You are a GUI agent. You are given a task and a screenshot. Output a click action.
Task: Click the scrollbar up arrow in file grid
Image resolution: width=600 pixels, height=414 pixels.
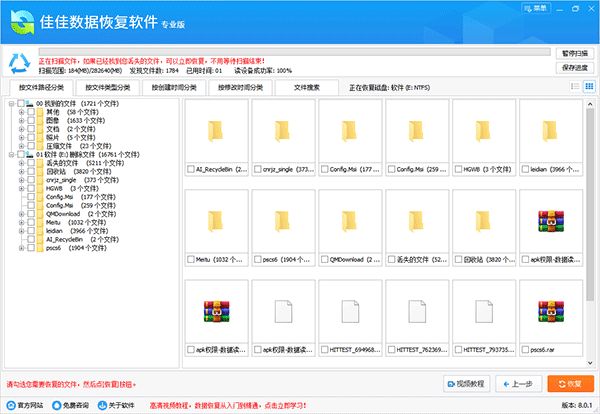590,104
